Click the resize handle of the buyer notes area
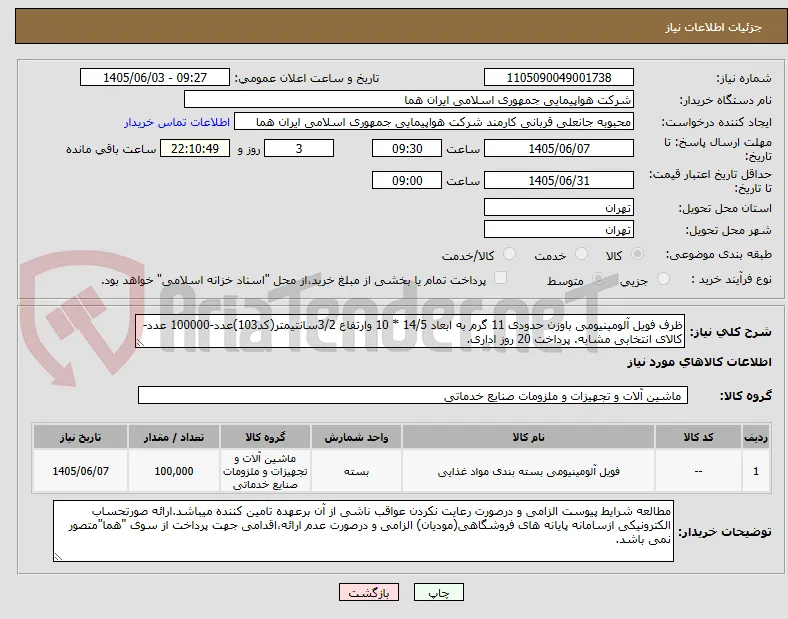The image size is (788, 619). tap(58, 557)
